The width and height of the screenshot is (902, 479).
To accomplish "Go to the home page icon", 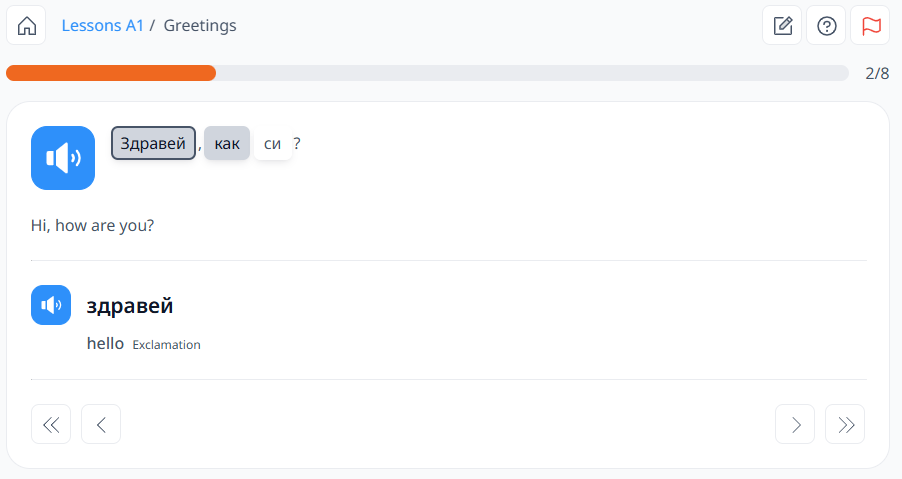I will [x=26, y=25].
